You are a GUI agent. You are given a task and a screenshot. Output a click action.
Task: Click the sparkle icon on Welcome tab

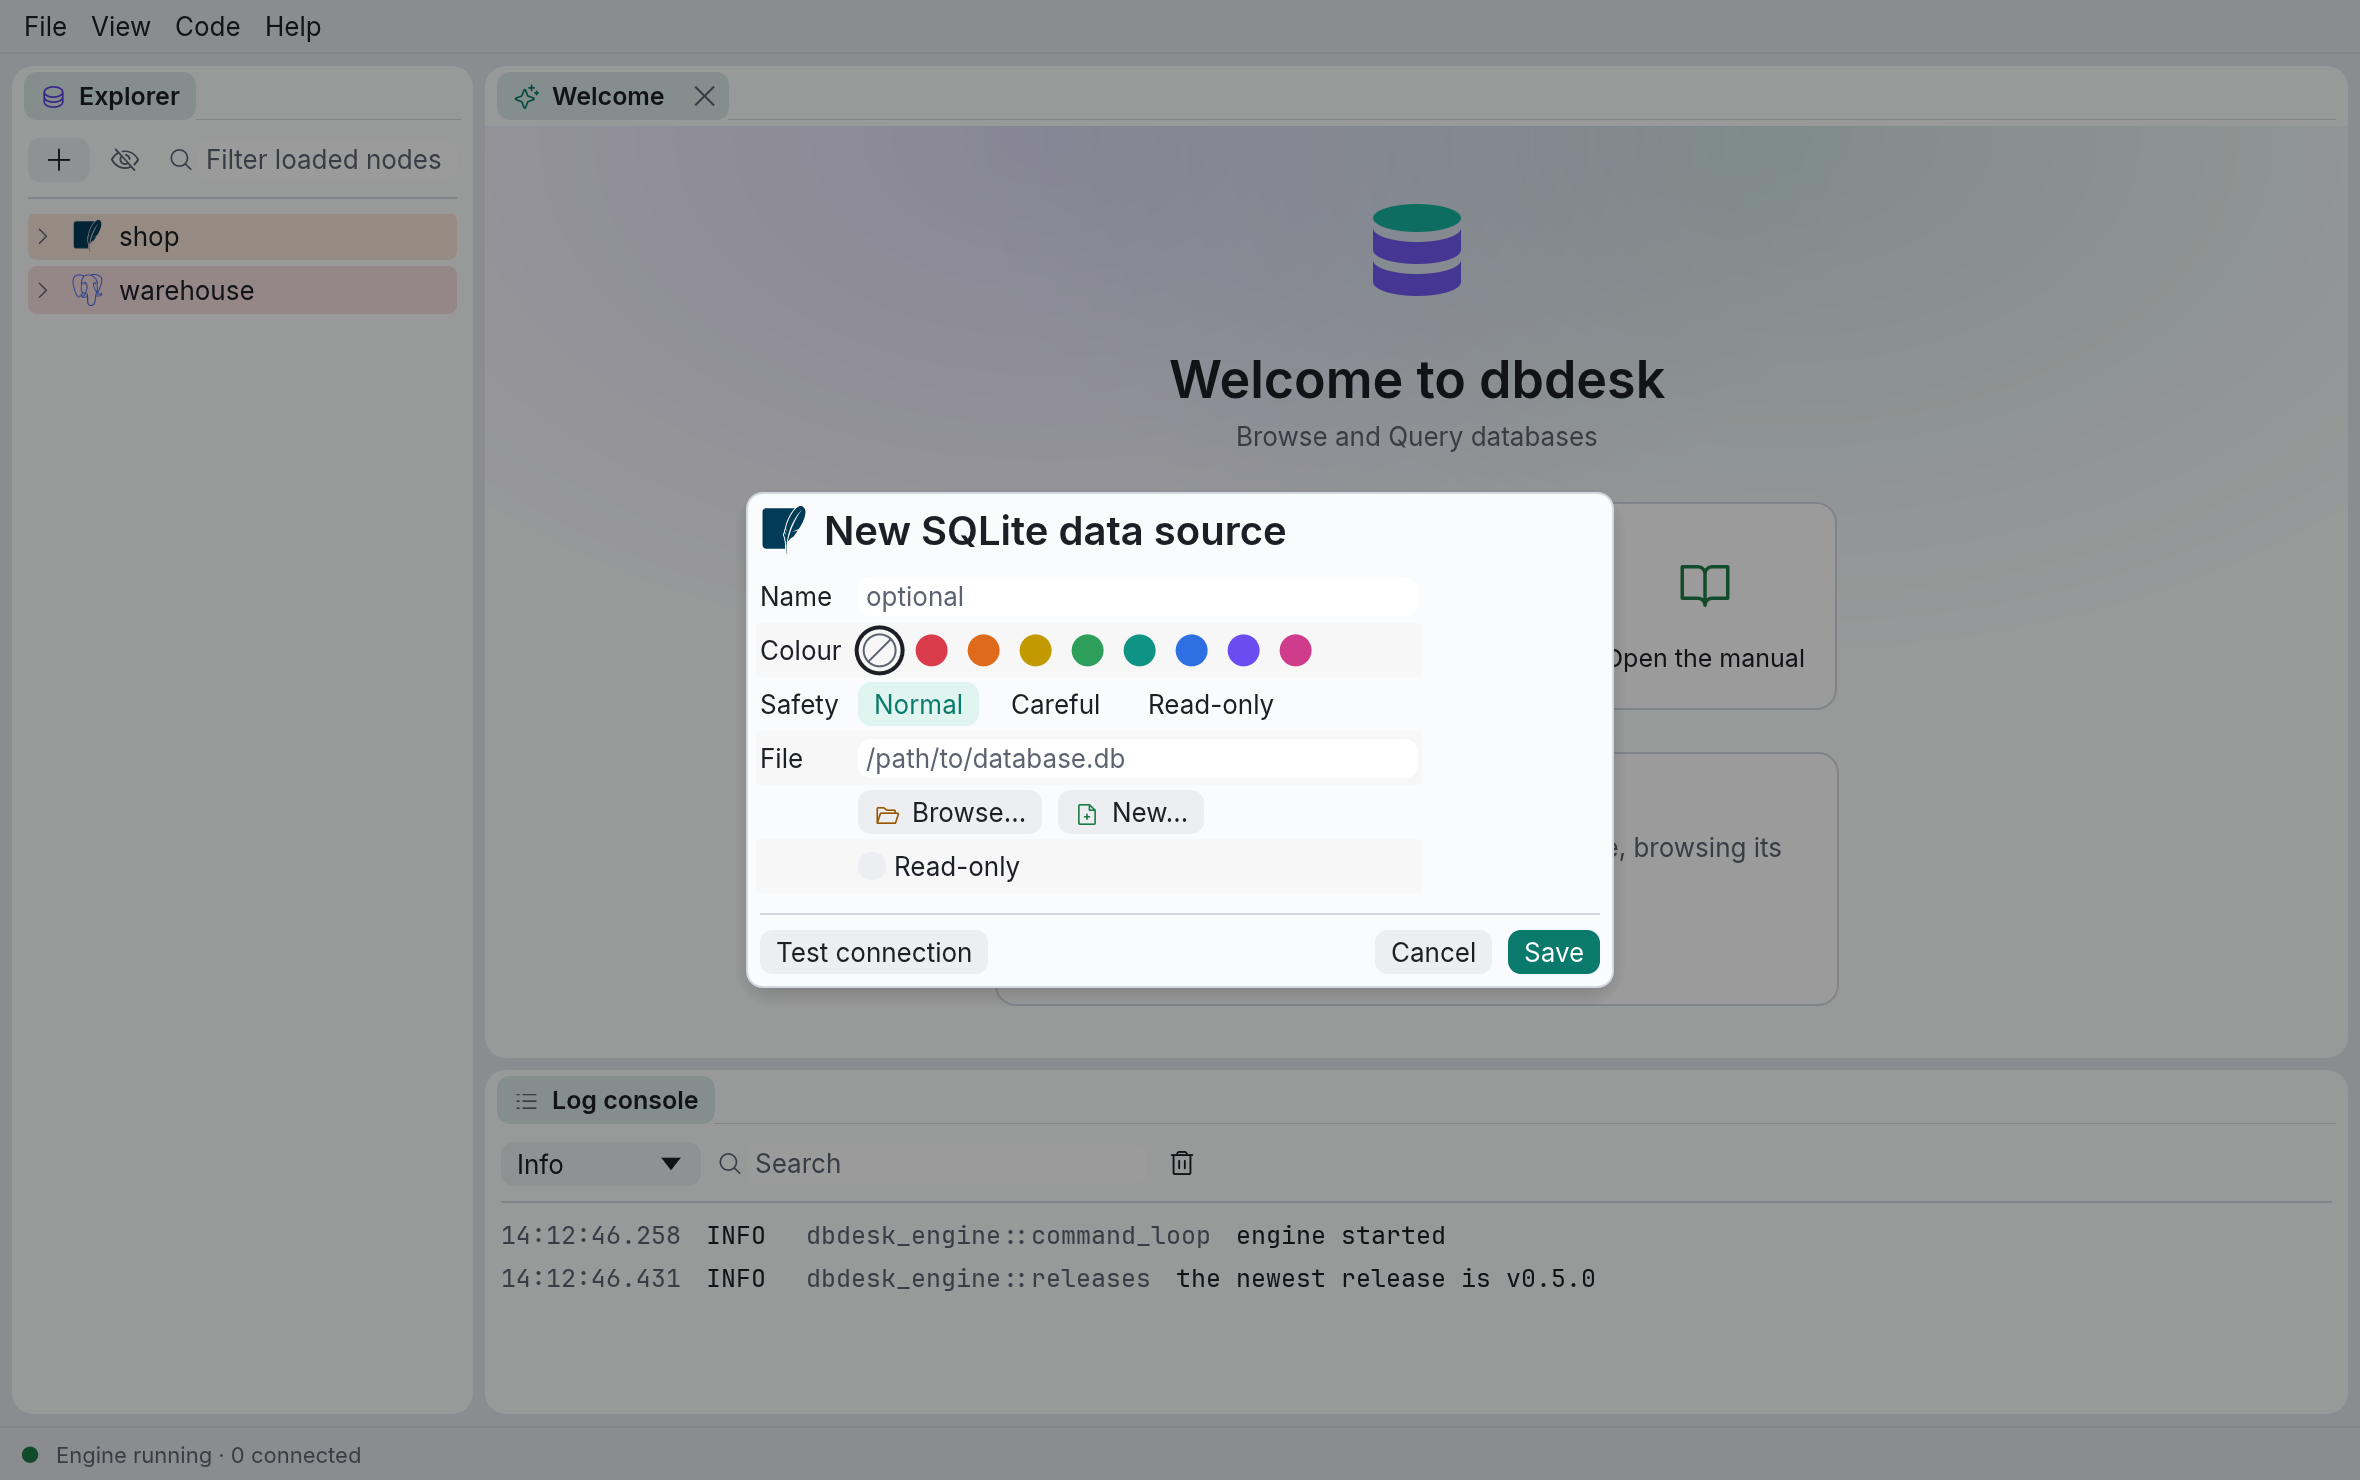527,97
